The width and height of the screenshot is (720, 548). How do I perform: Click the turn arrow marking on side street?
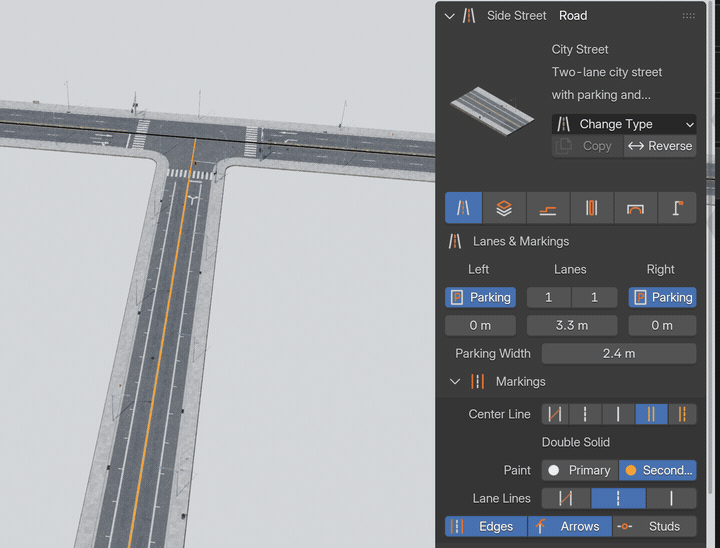click(193, 200)
